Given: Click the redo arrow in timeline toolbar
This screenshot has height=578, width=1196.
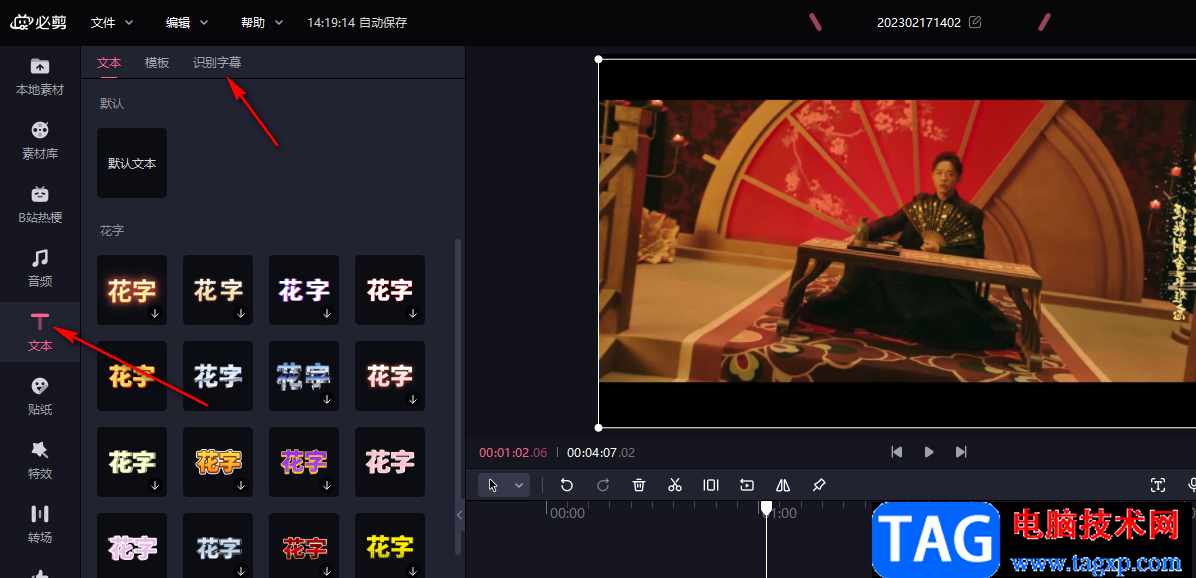Looking at the screenshot, I should tap(603, 485).
